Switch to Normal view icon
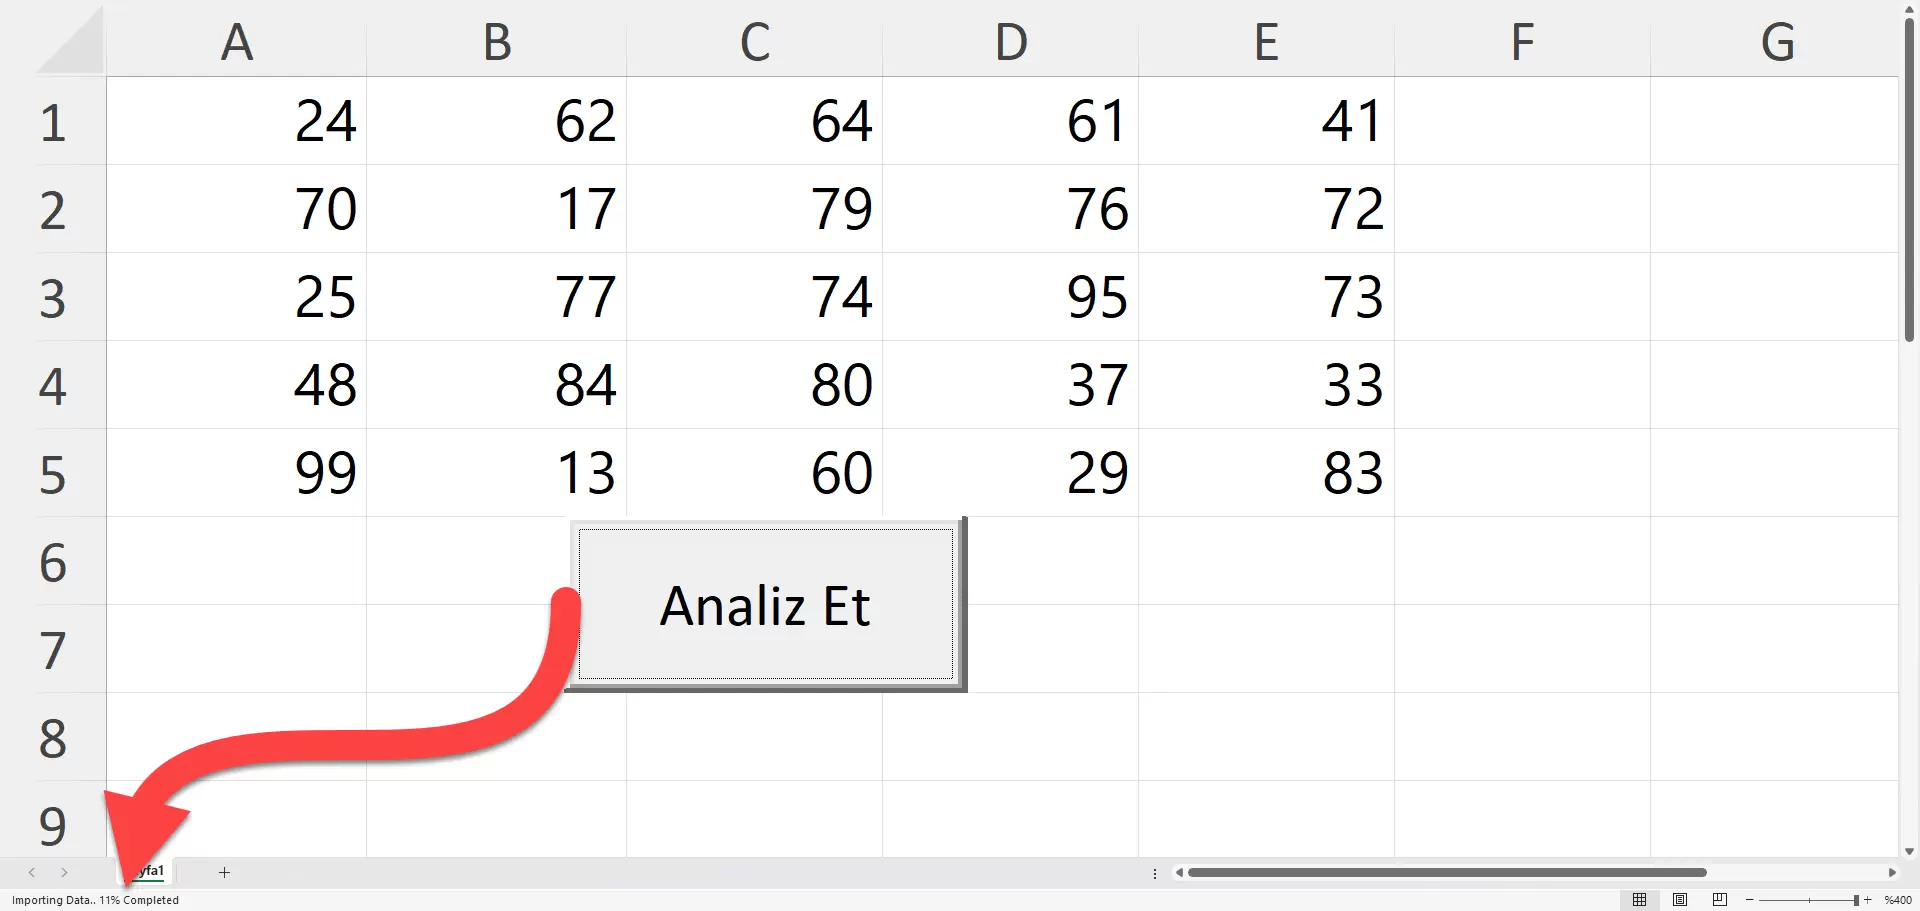The width and height of the screenshot is (1920, 911). pos(1639,900)
